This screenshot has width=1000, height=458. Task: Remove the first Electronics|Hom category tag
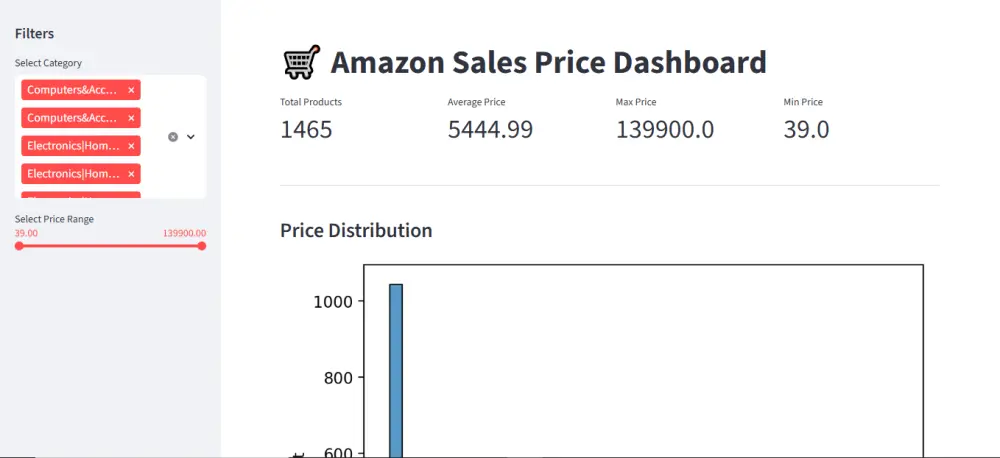tap(131, 146)
